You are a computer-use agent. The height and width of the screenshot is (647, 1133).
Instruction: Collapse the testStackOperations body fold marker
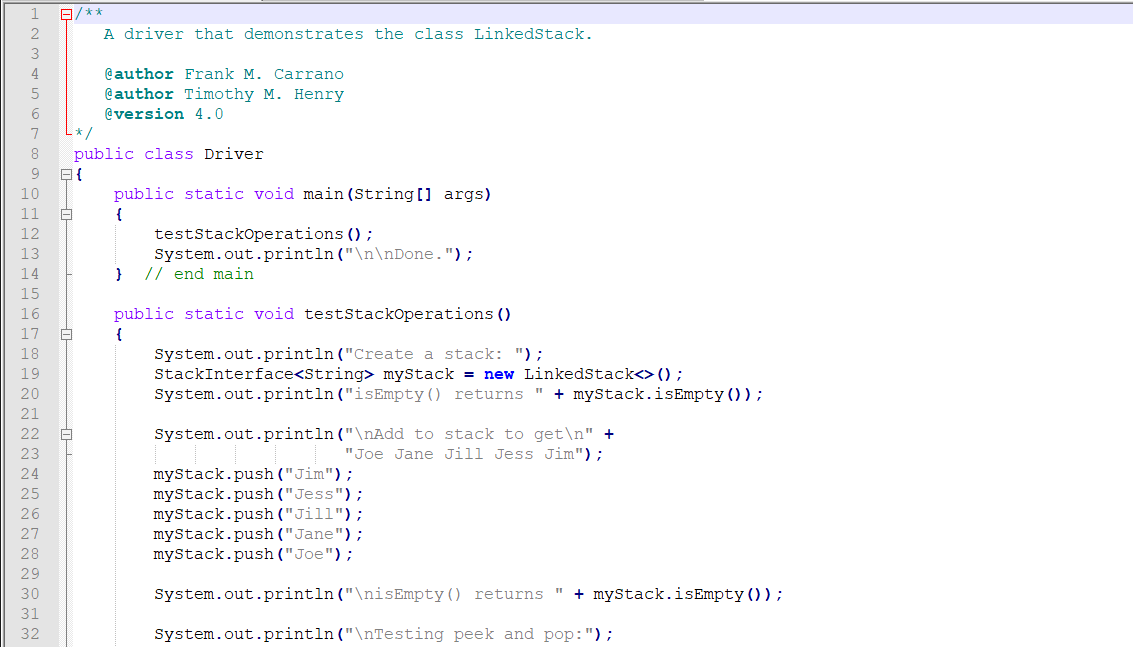(65, 333)
